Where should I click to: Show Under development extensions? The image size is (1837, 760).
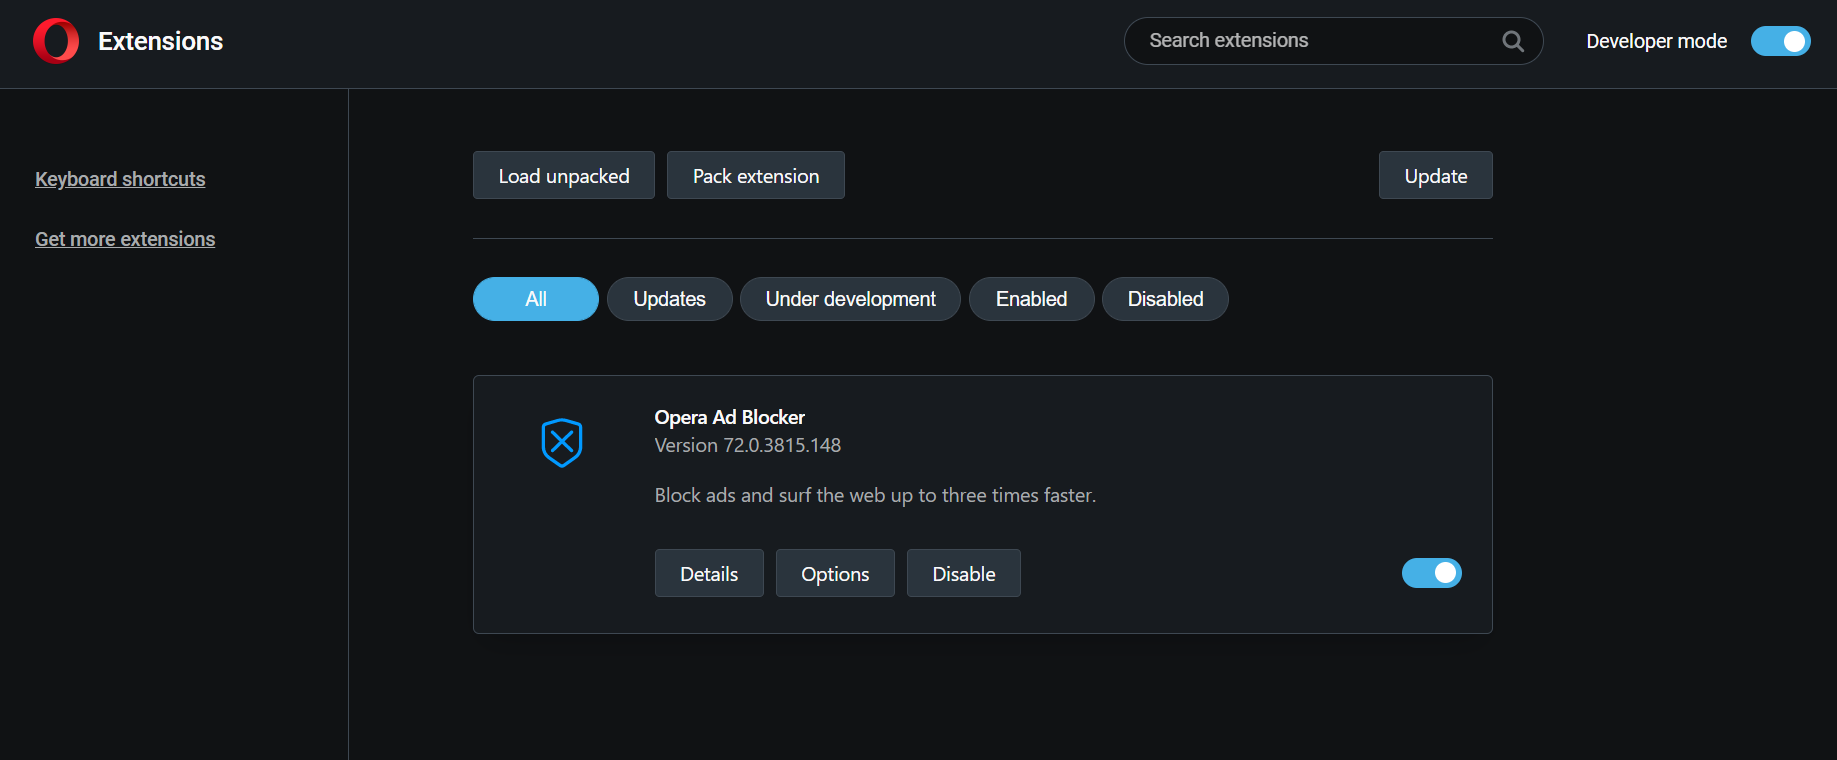point(850,299)
